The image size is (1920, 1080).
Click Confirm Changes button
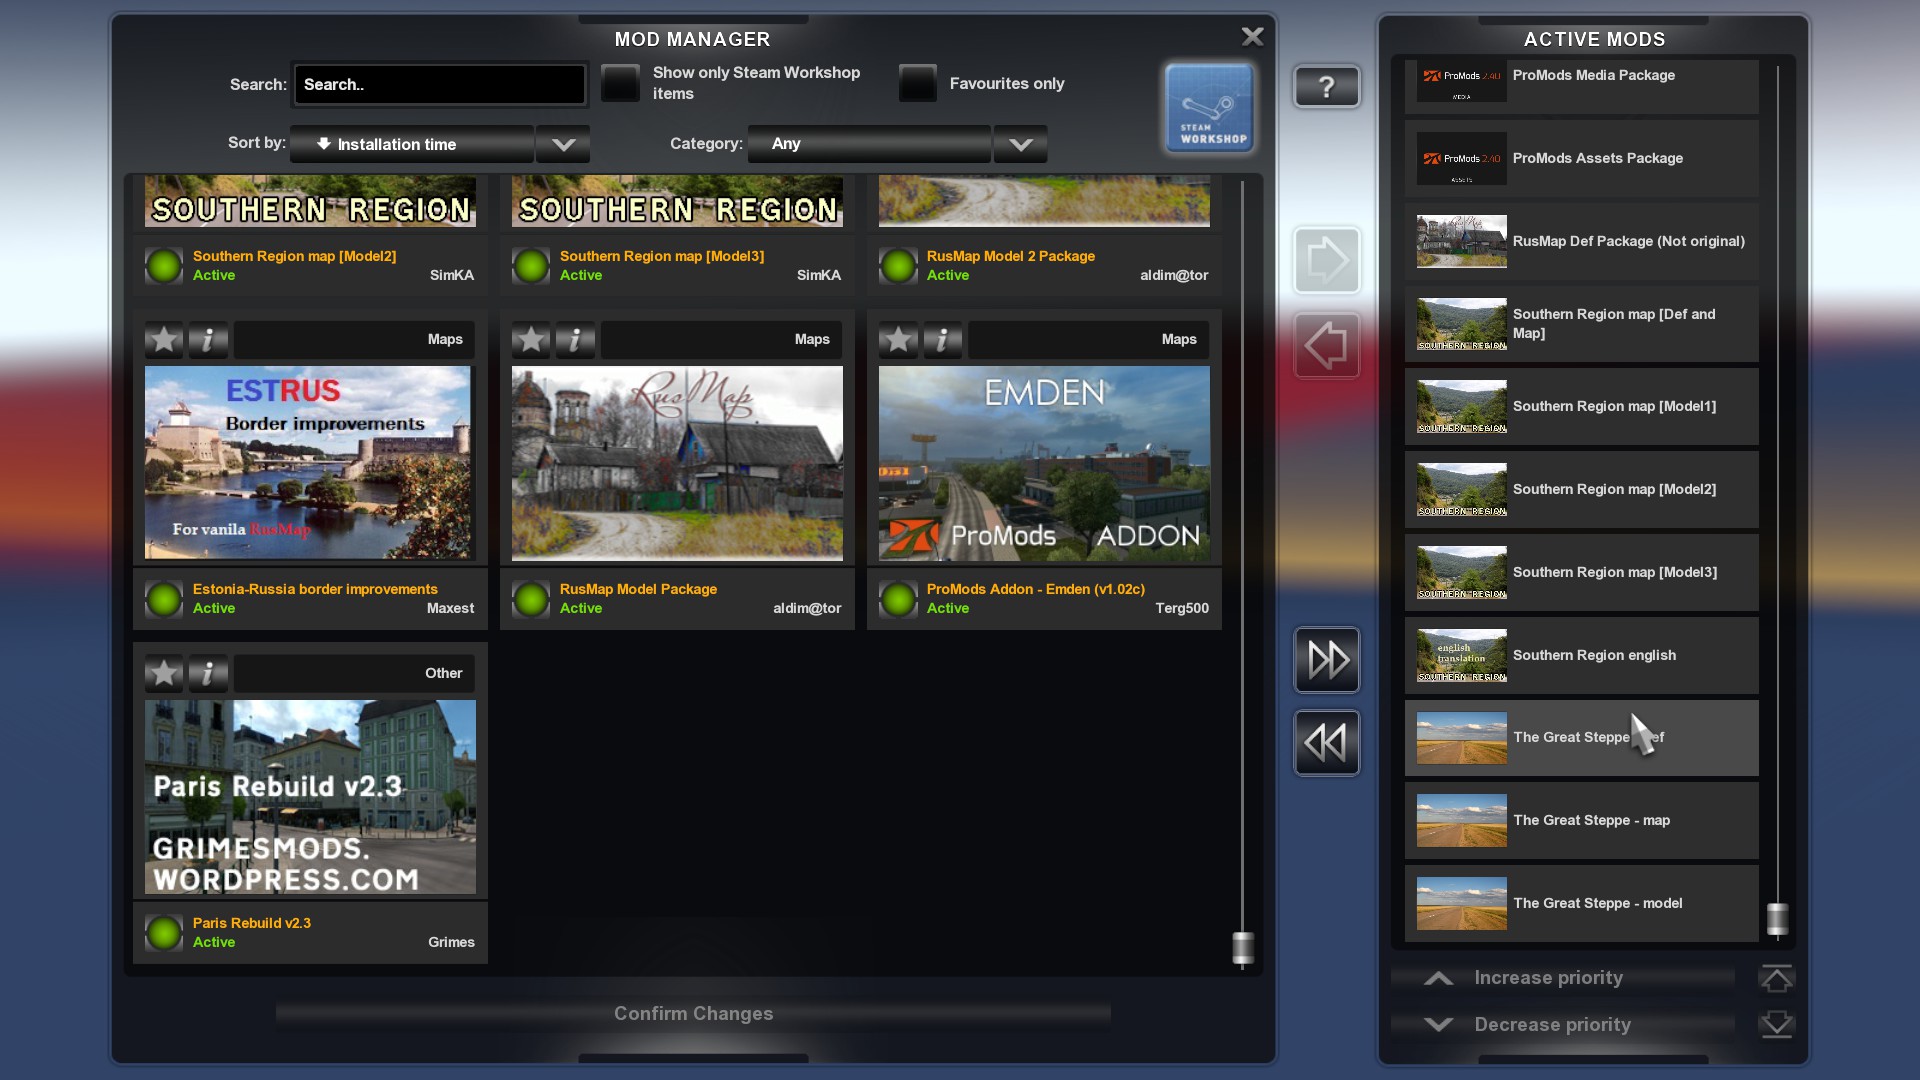point(693,1014)
